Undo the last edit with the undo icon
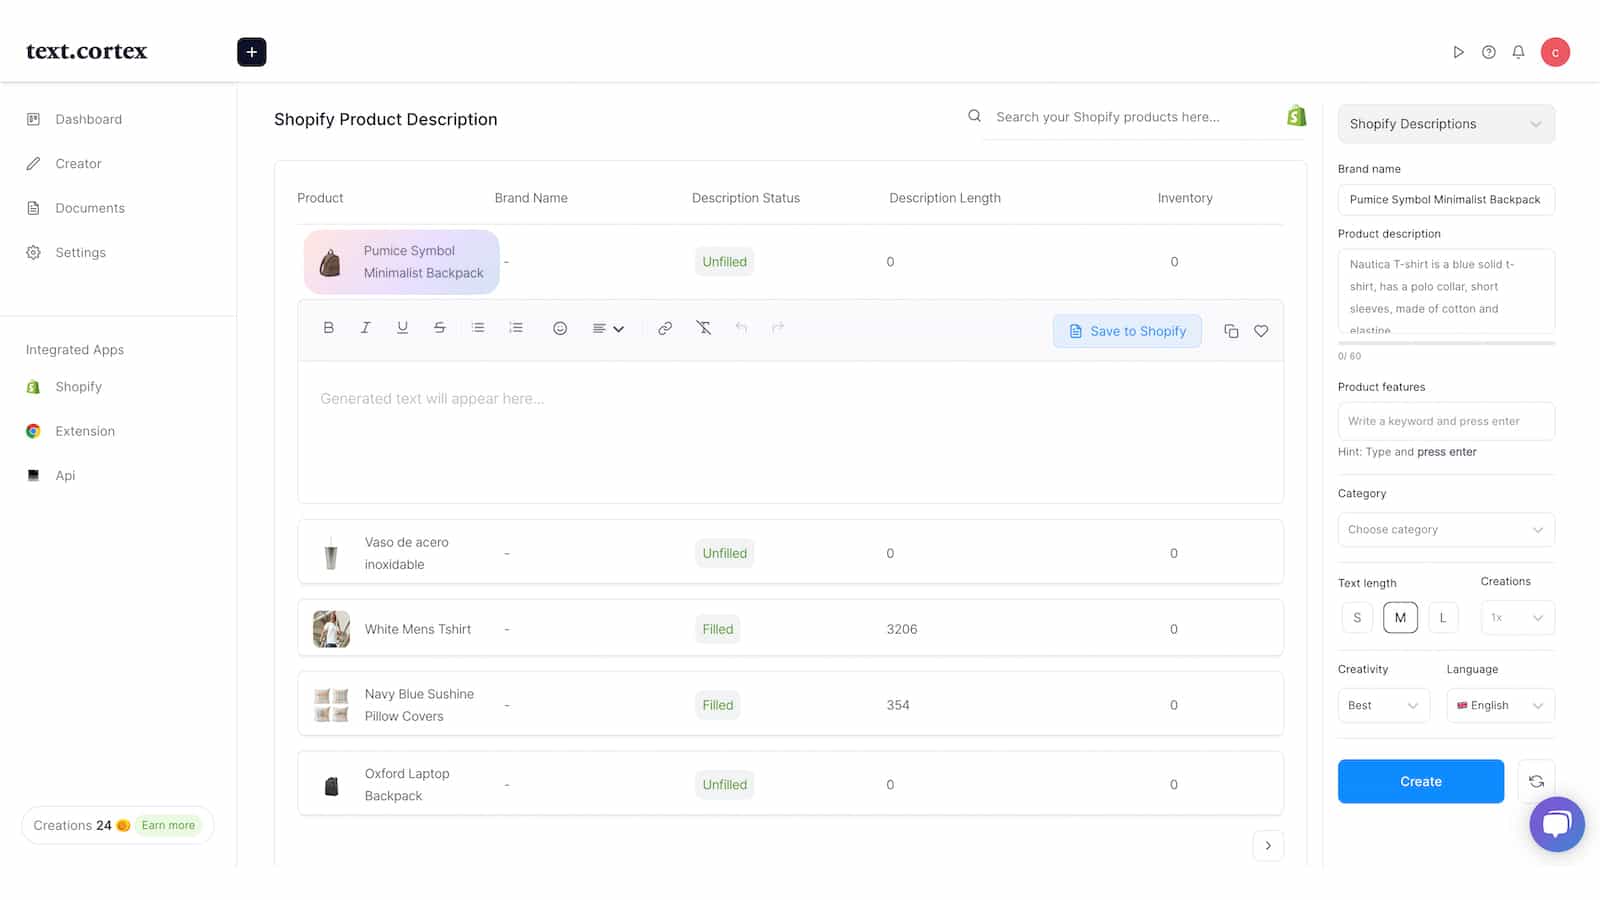Image resolution: width=1600 pixels, height=900 pixels. pyautogui.click(x=740, y=327)
